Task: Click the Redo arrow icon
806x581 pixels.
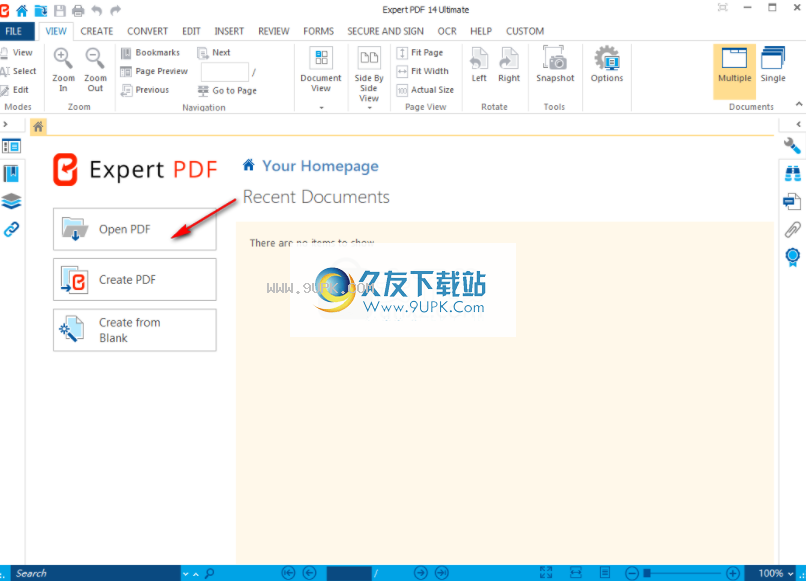Action: point(116,10)
